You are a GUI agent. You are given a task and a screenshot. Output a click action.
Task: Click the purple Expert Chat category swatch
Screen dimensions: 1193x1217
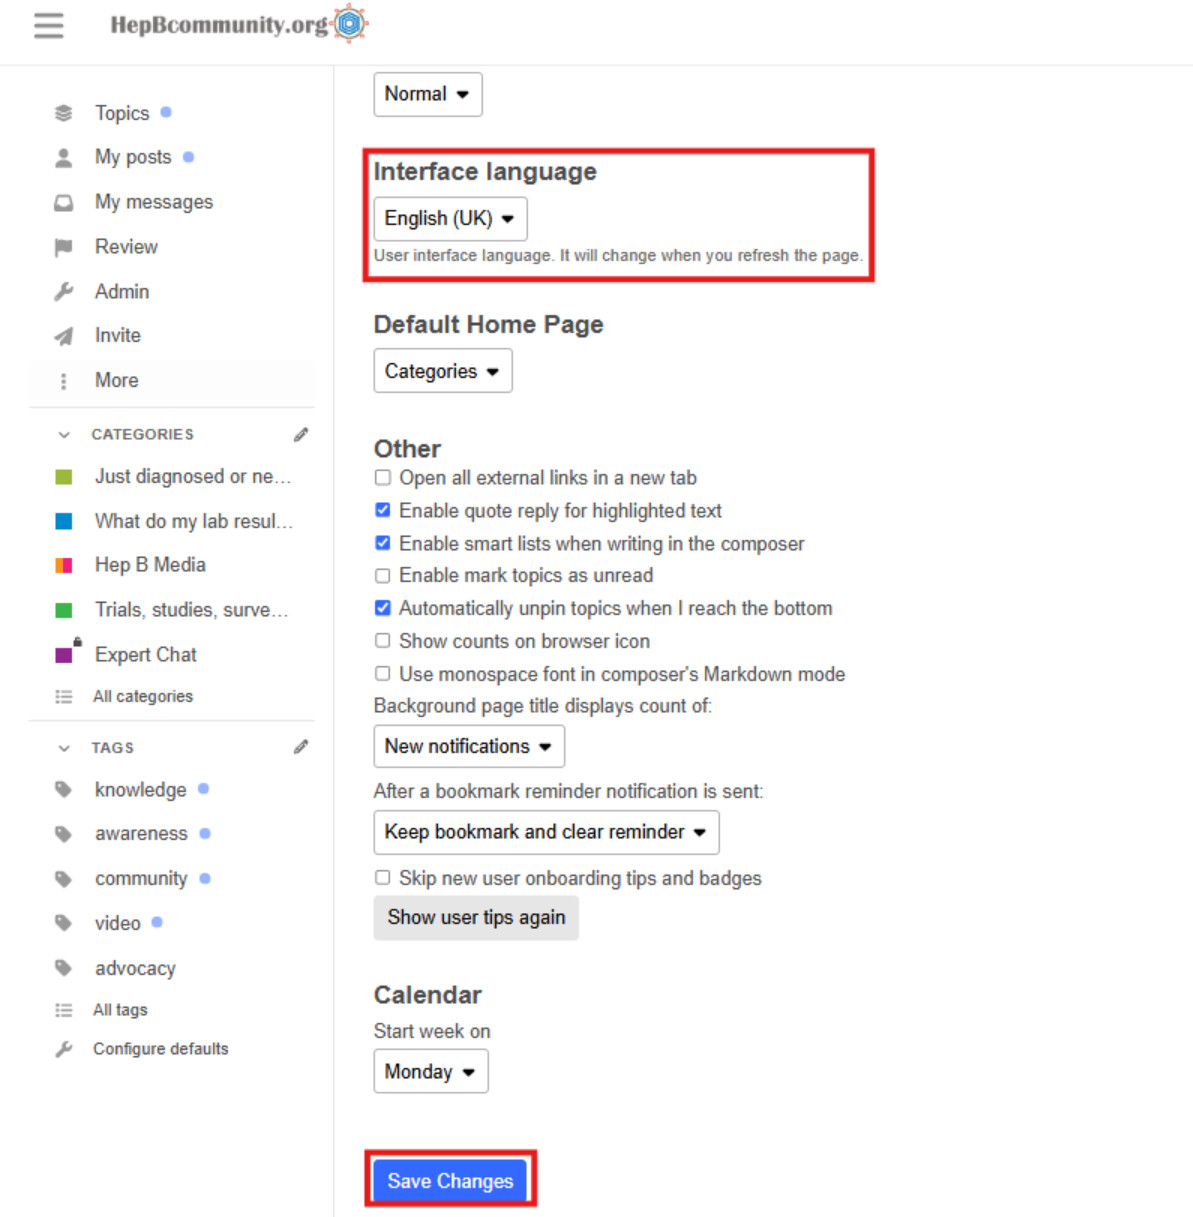coord(64,655)
